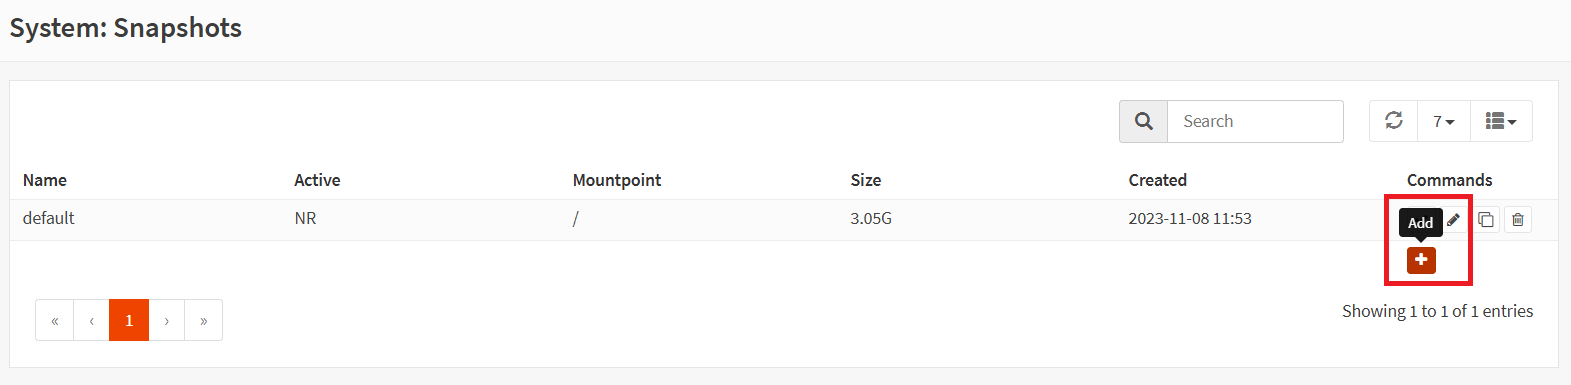This screenshot has width=1571, height=385.
Task: Sort snapshots by Created date header
Action: tap(1158, 180)
